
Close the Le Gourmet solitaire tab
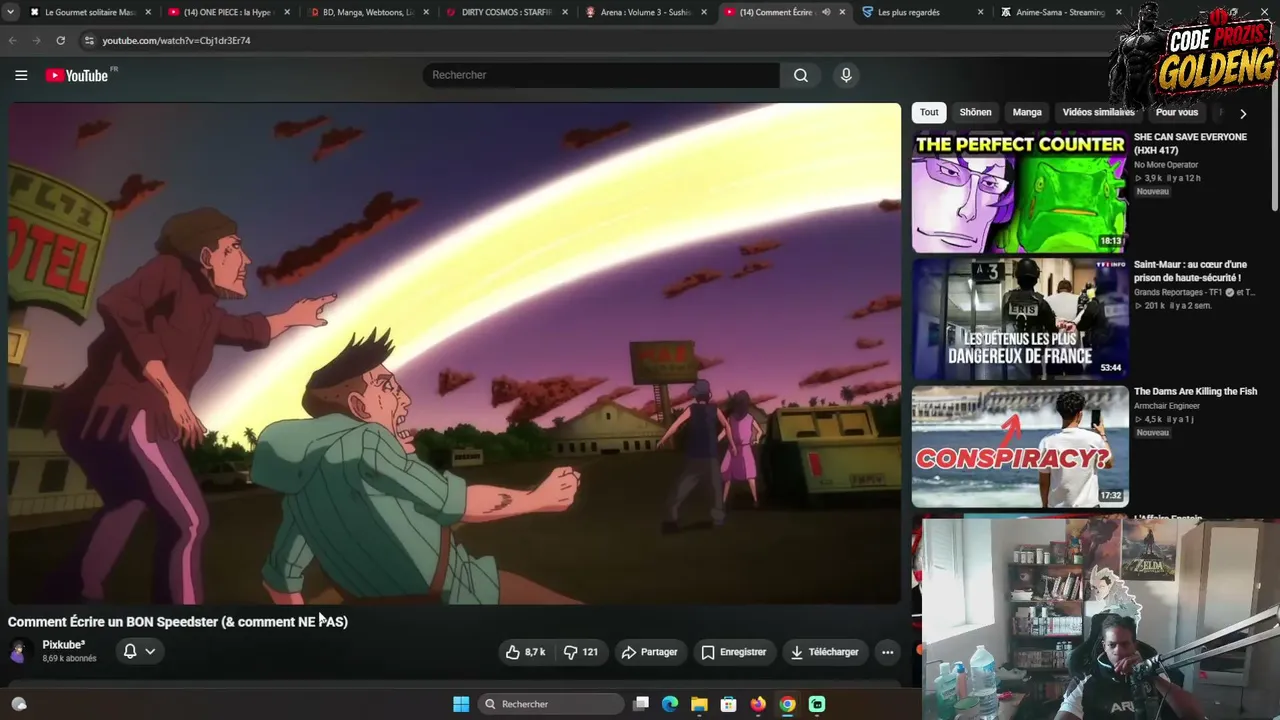[148, 12]
